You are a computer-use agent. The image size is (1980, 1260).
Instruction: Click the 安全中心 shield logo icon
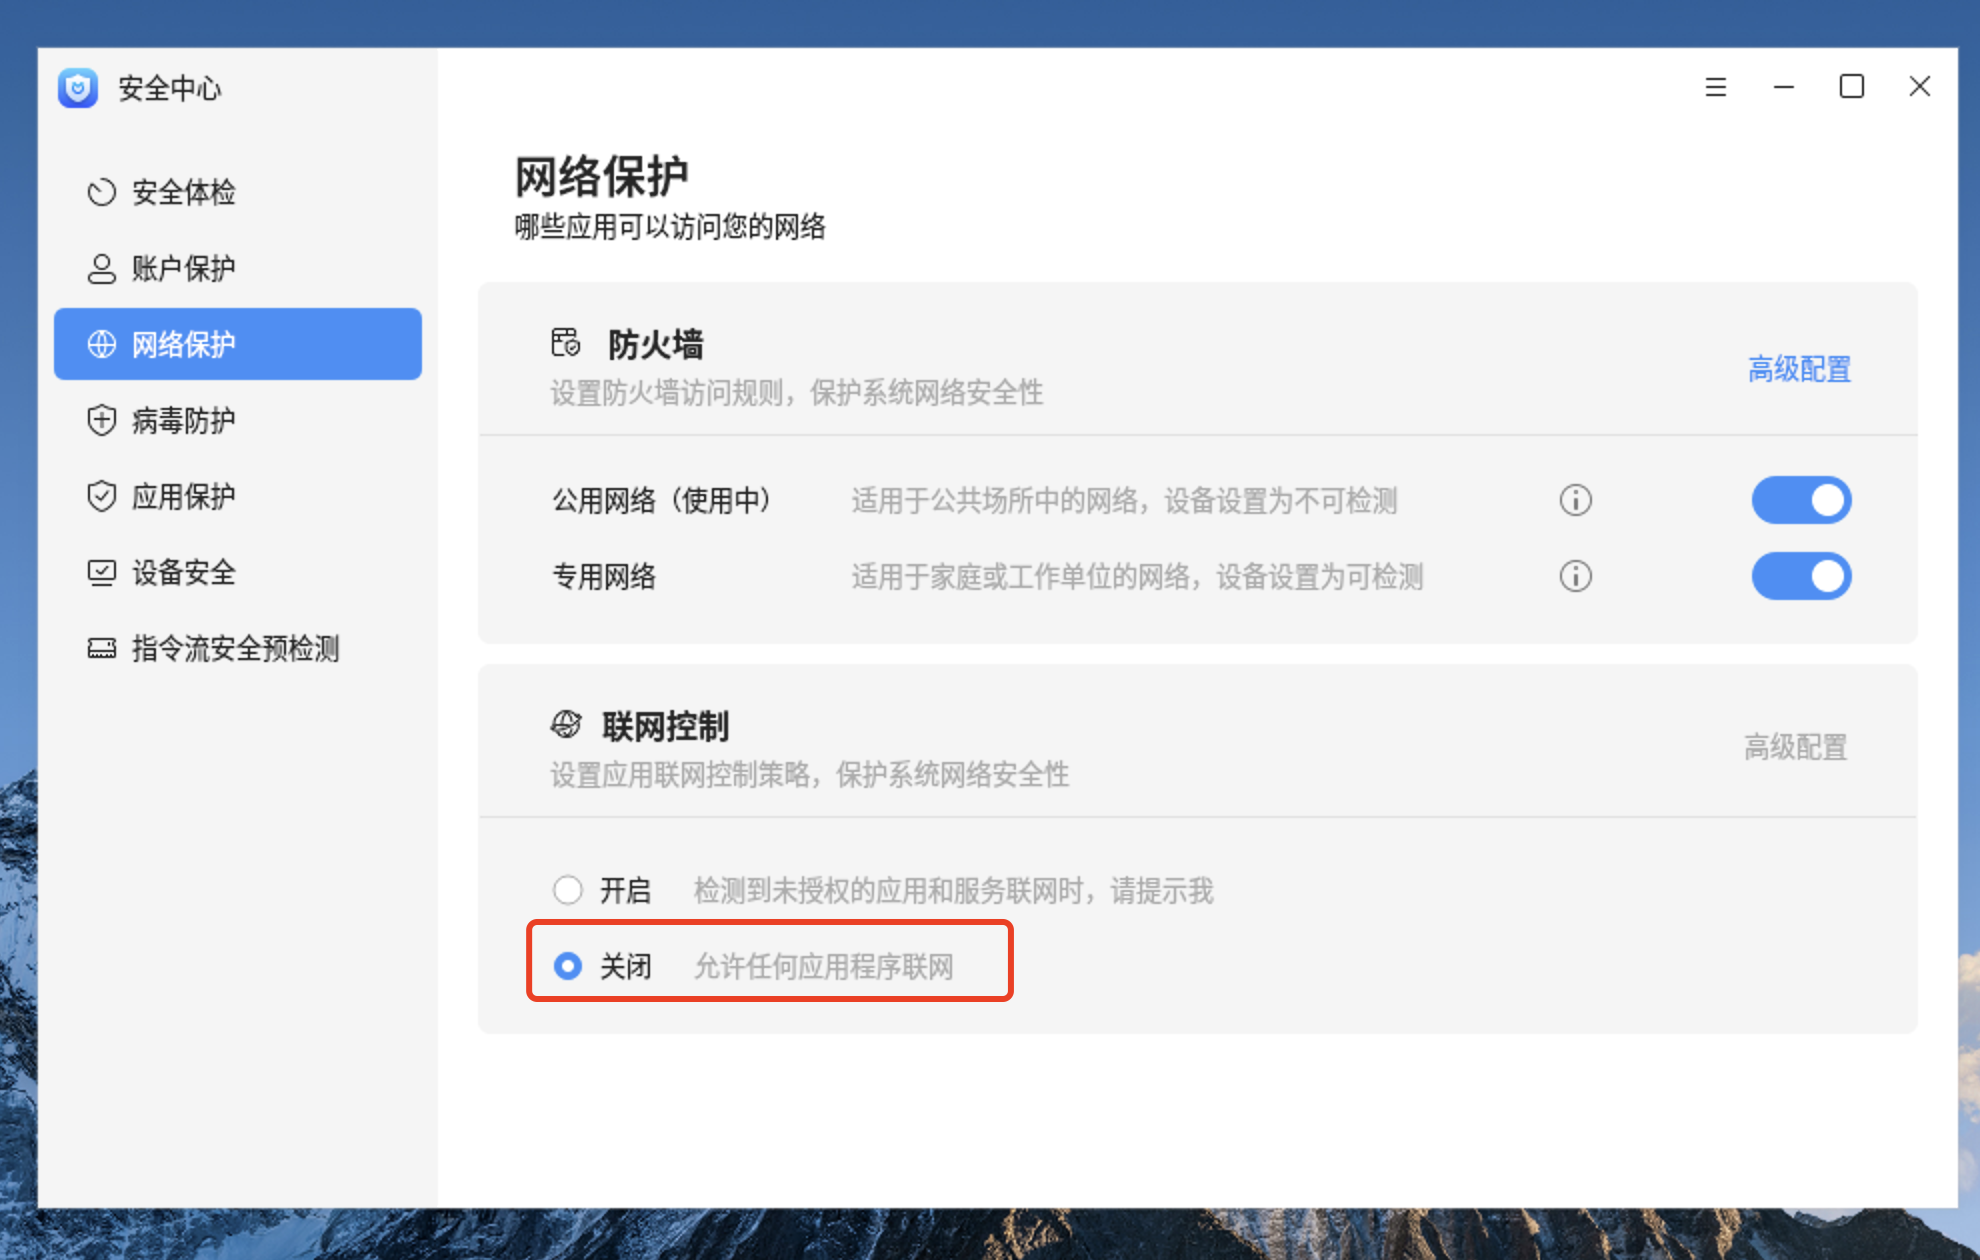pos(77,88)
